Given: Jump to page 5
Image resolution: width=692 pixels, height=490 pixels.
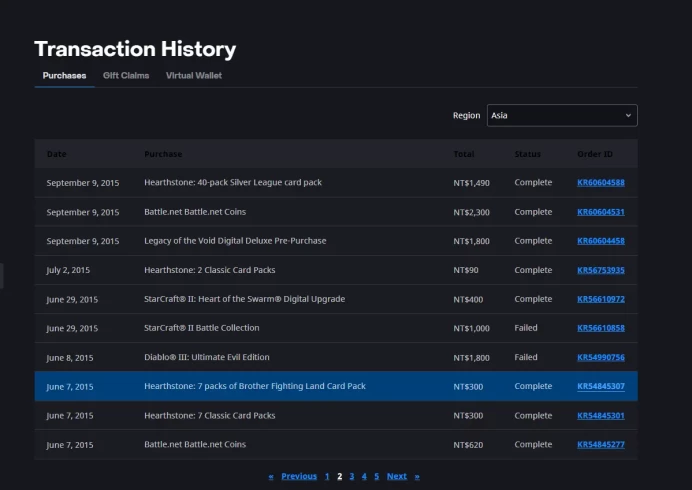Looking at the screenshot, I should (x=376, y=476).
